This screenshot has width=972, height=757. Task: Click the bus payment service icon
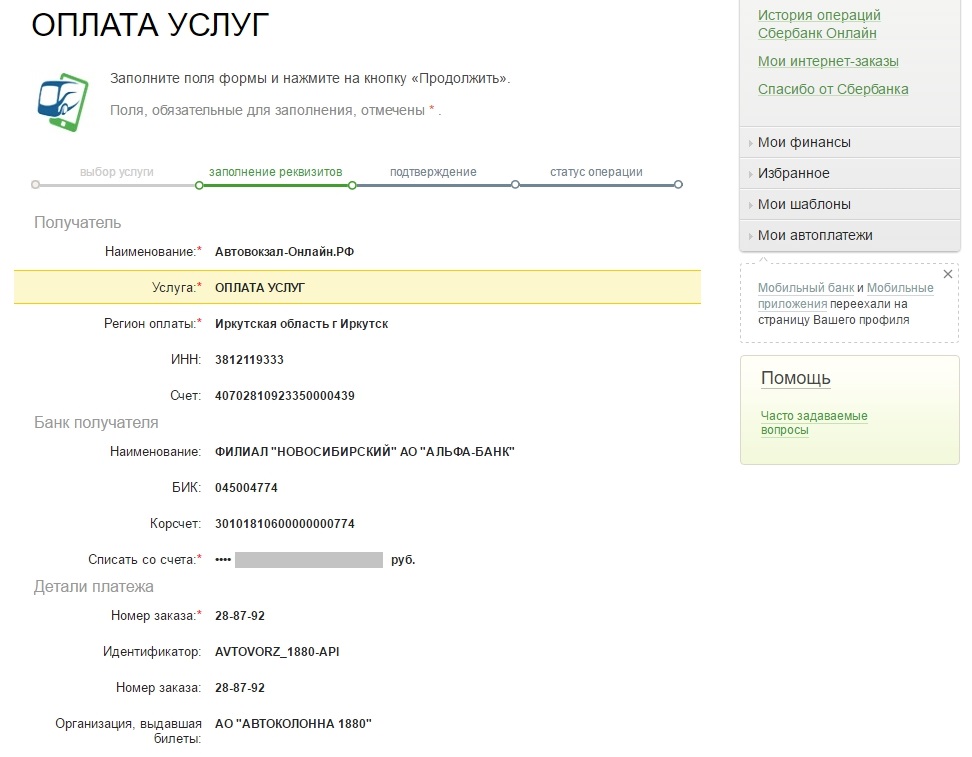[x=63, y=102]
